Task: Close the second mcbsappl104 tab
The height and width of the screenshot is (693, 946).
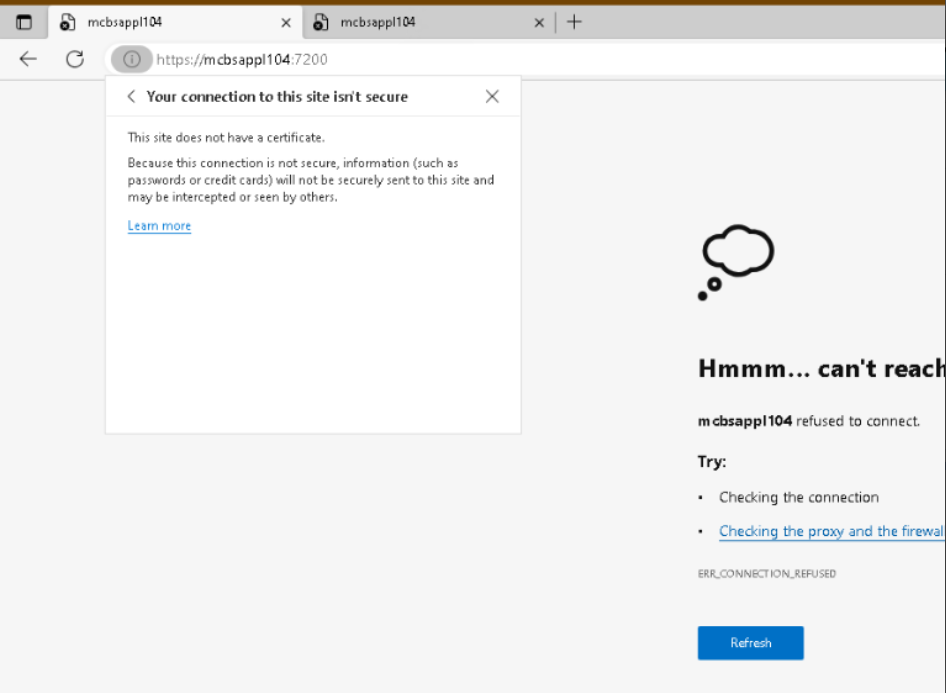Action: pos(539,22)
